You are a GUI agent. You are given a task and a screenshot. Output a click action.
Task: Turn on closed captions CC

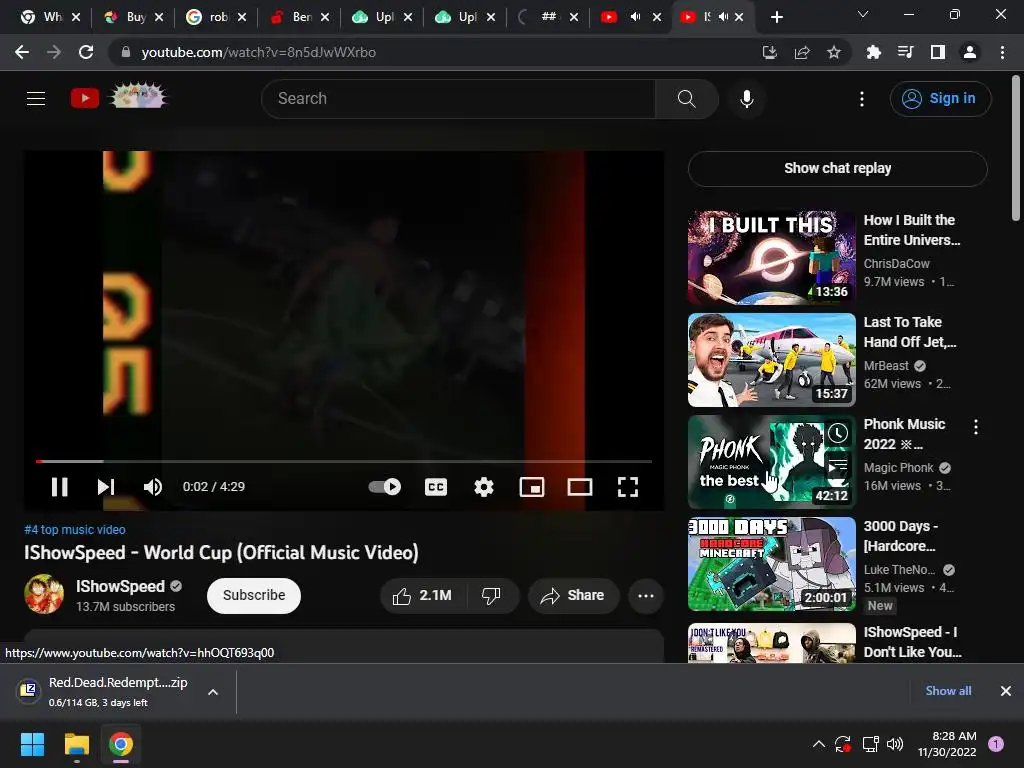[x=436, y=487]
